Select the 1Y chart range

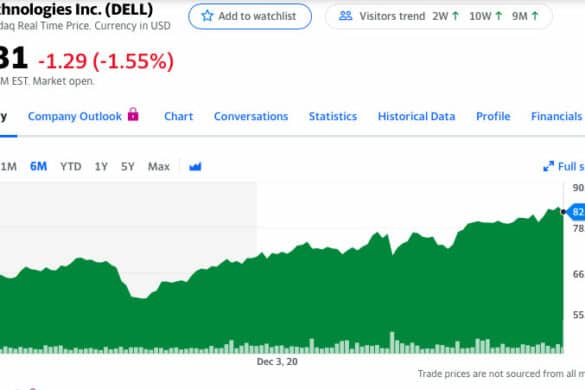pyautogui.click(x=101, y=166)
